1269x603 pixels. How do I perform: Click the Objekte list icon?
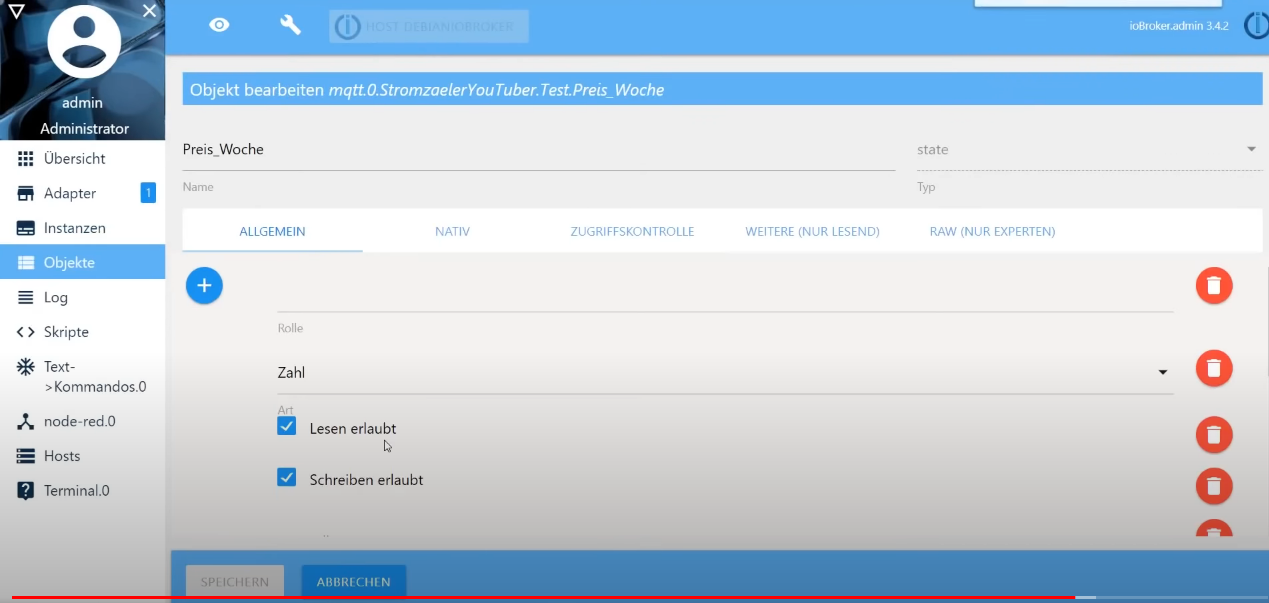26,263
